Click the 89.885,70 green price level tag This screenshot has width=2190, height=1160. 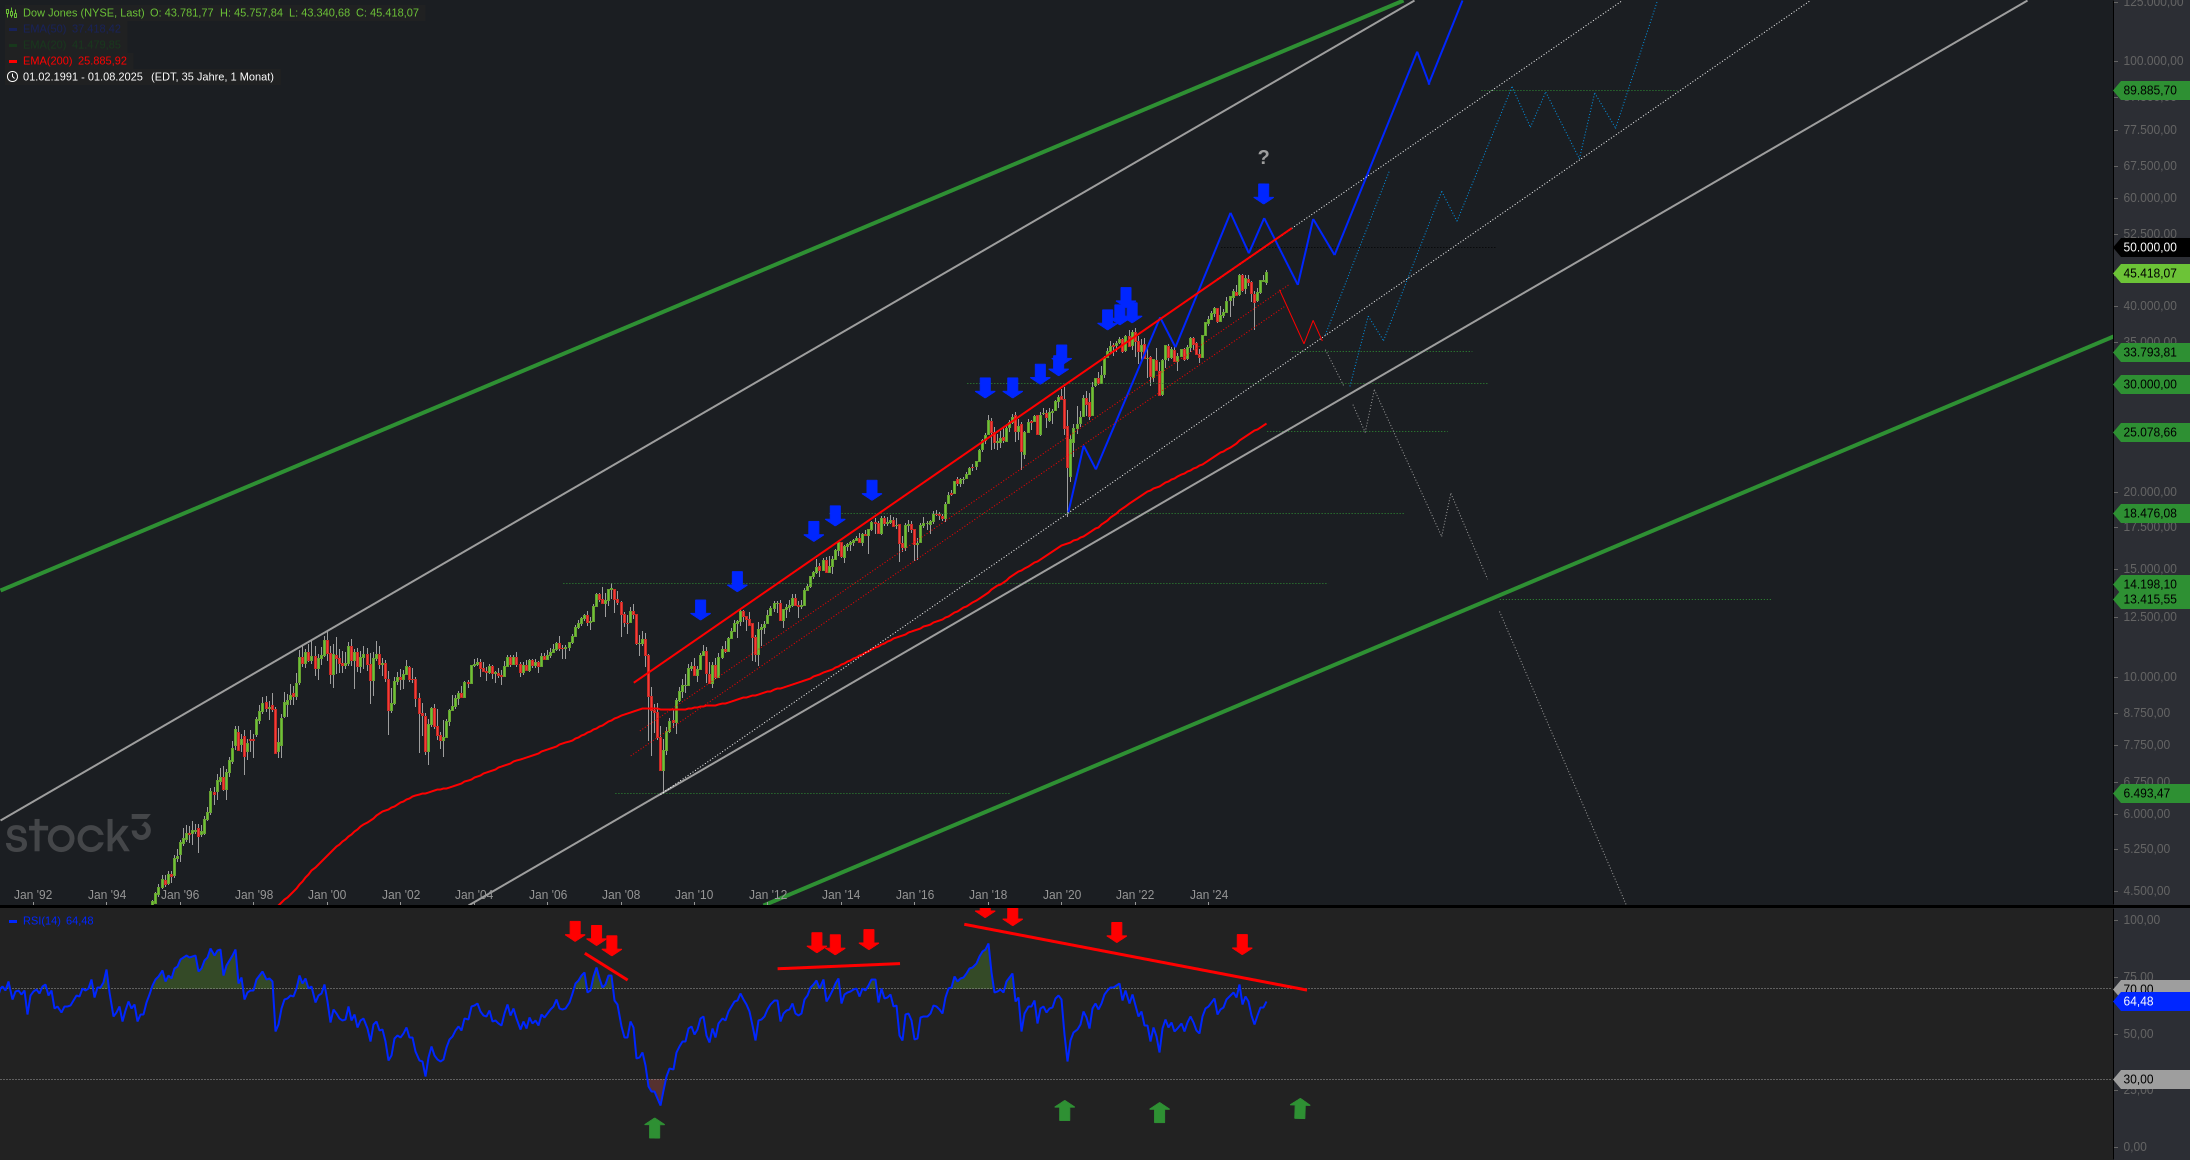click(x=2152, y=90)
